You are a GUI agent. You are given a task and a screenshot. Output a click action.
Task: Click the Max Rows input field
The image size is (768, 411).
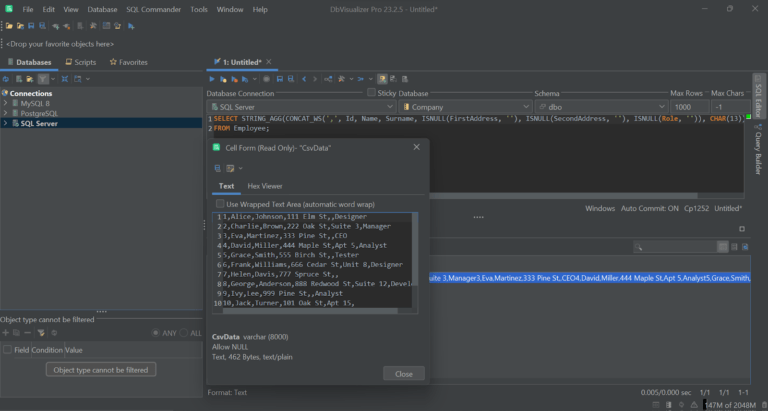(x=686, y=107)
